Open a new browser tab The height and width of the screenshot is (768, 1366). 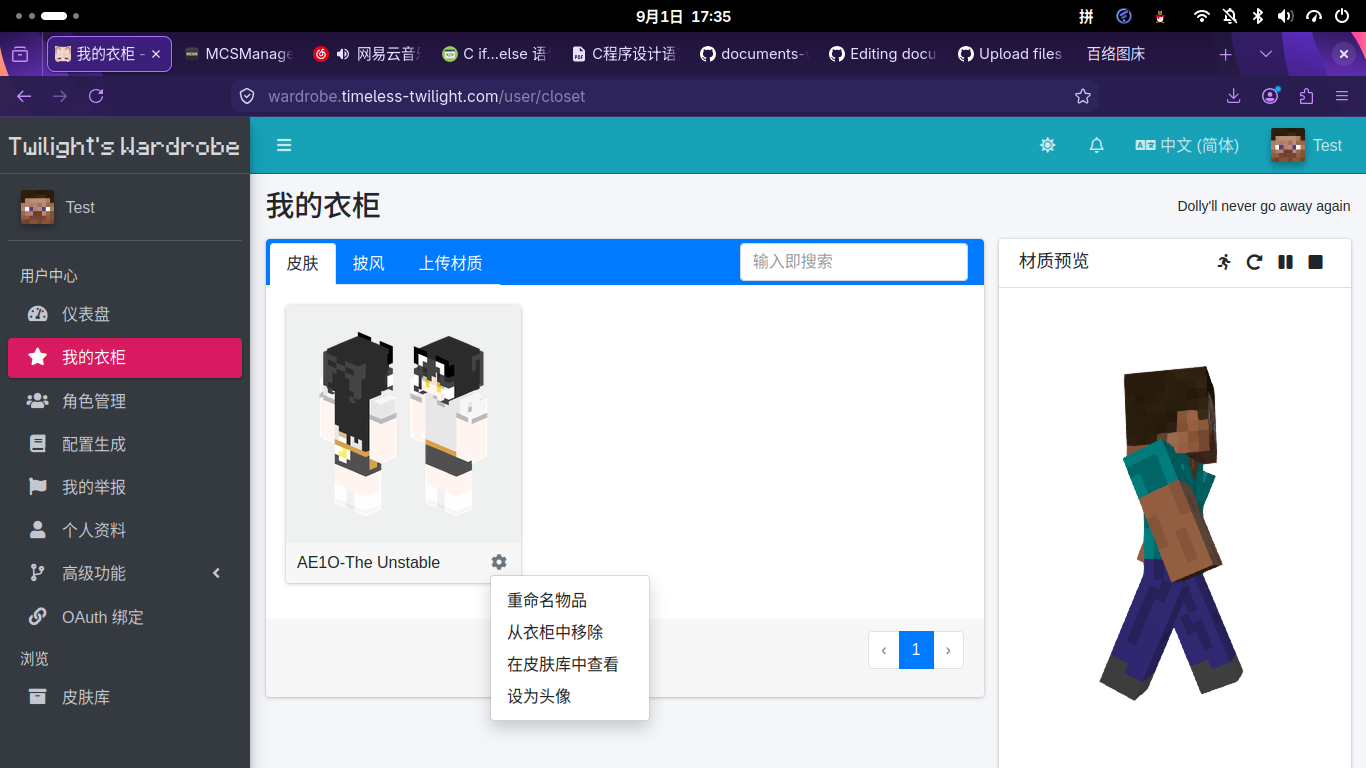1225,54
